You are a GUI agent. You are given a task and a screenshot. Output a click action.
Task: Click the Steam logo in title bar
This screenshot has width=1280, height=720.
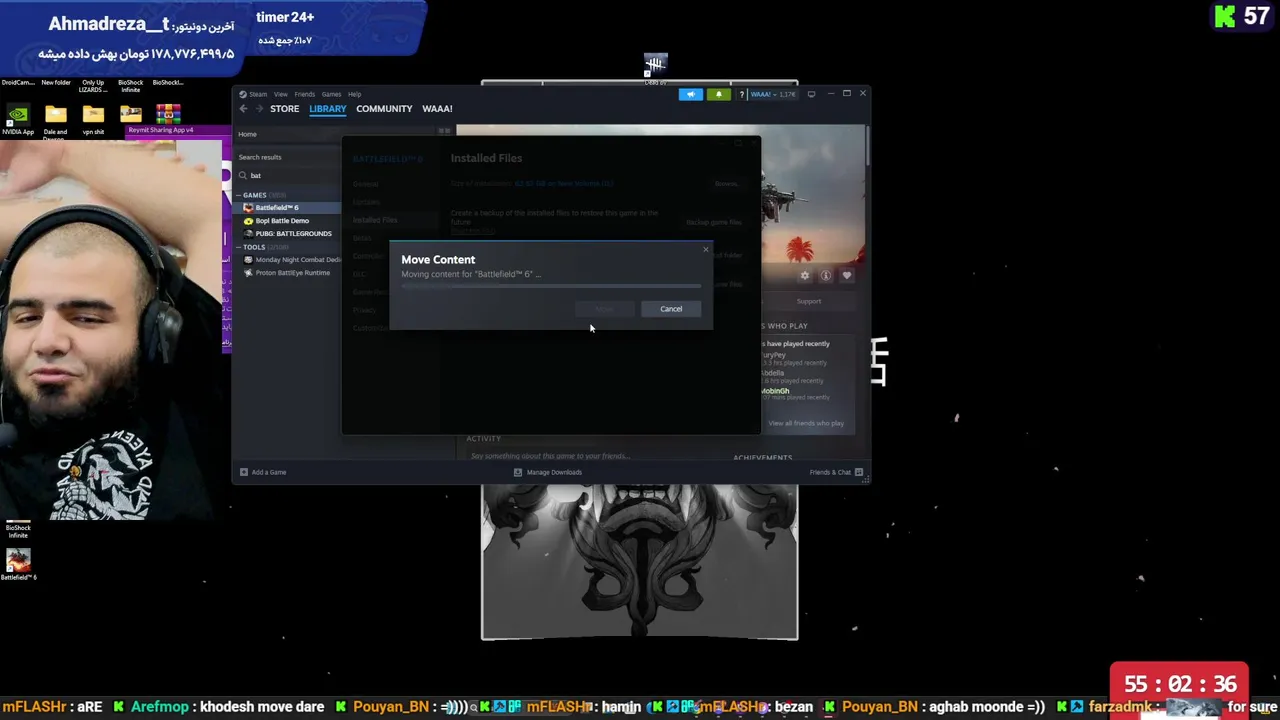[x=243, y=94]
